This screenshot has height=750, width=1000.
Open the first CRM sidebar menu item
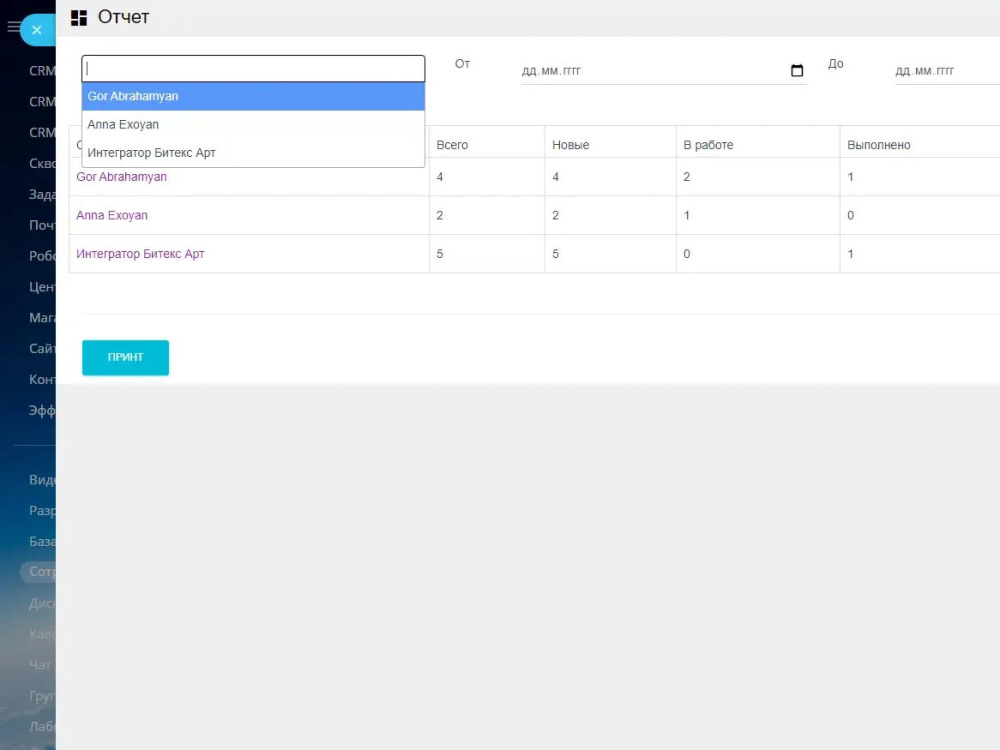coord(42,71)
